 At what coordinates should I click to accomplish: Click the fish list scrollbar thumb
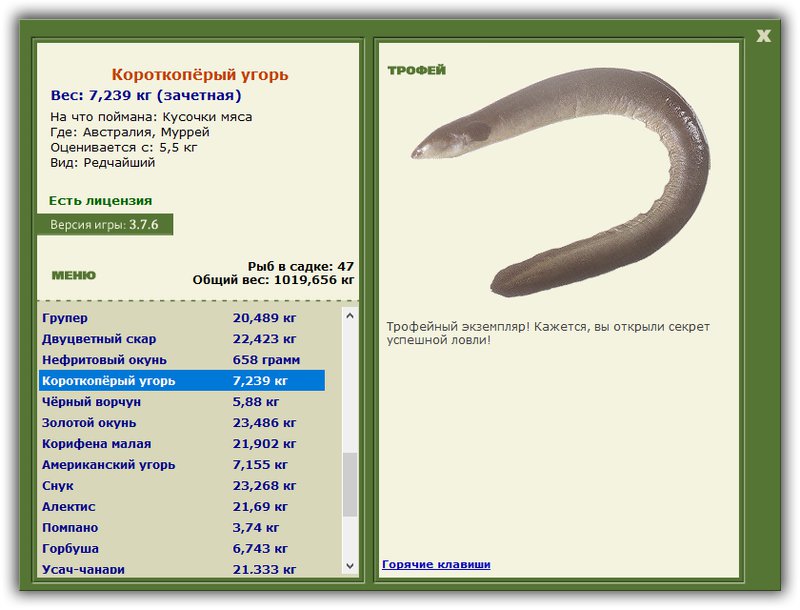350,485
